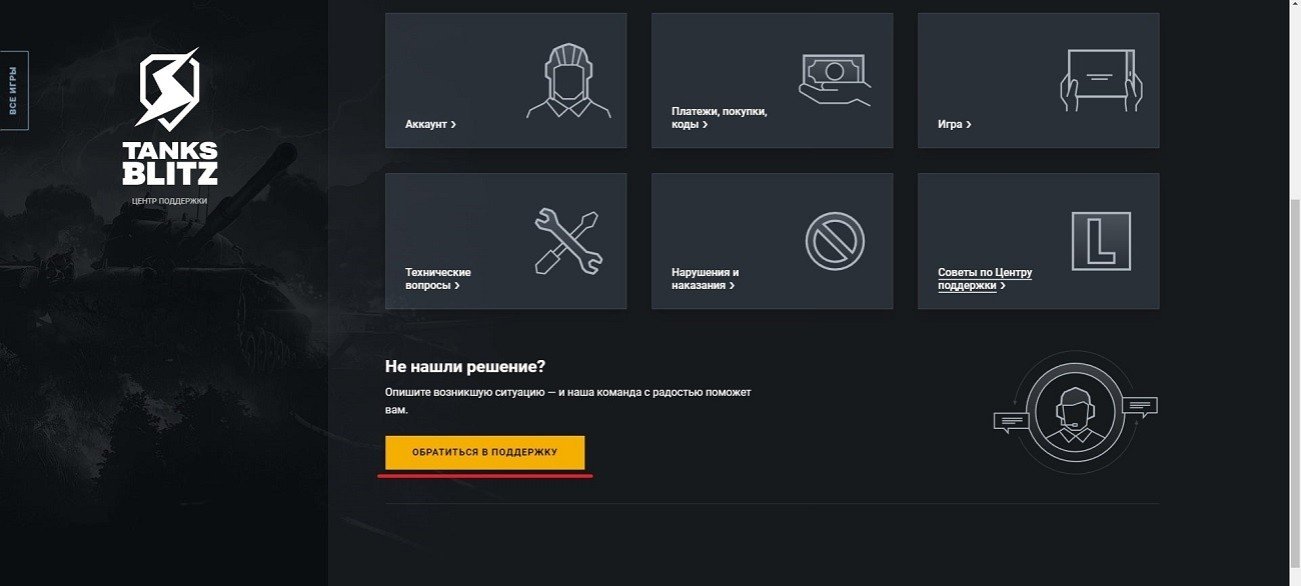Click the tanker helmet Account icon
This screenshot has height=586, width=1301.
[x=569, y=81]
